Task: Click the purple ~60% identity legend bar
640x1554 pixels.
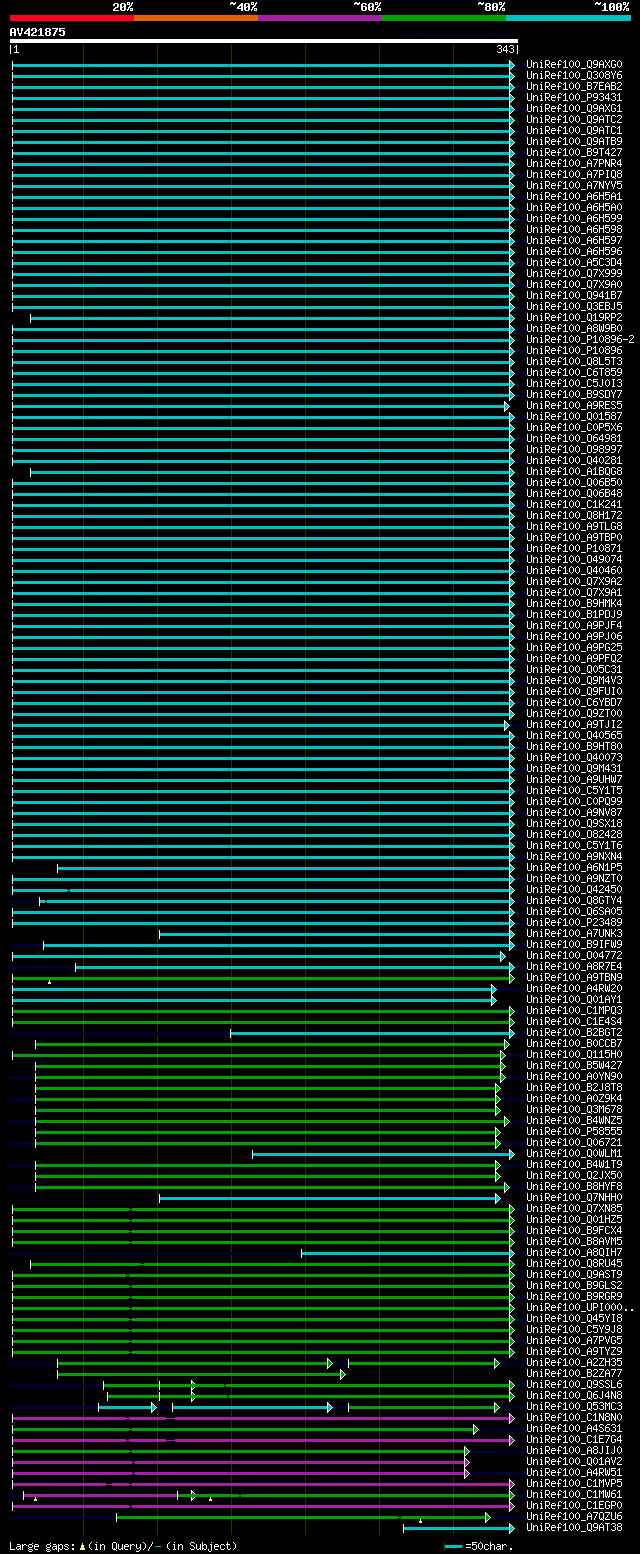Action: click(x=319, y=18)
